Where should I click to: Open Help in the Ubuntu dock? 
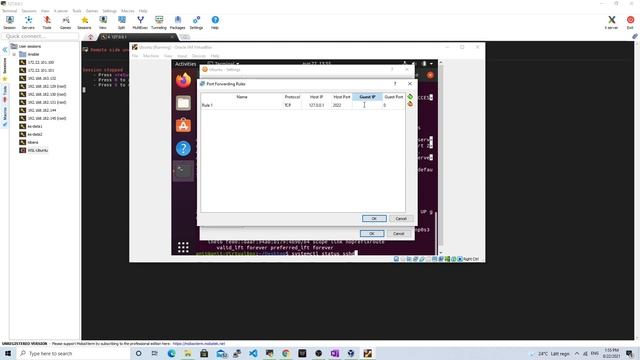tap(183, 148)
